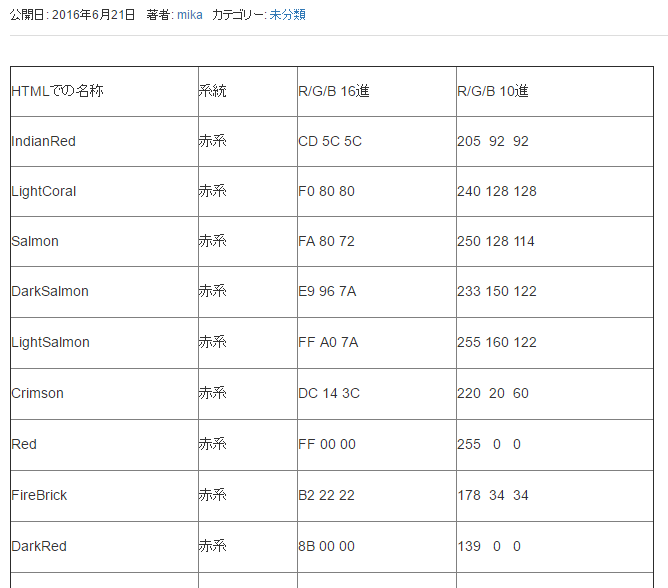This screenshot has width=668, height=588.
Task: Click the HTMLでの名称 header cell
Action: pos(57,91)
